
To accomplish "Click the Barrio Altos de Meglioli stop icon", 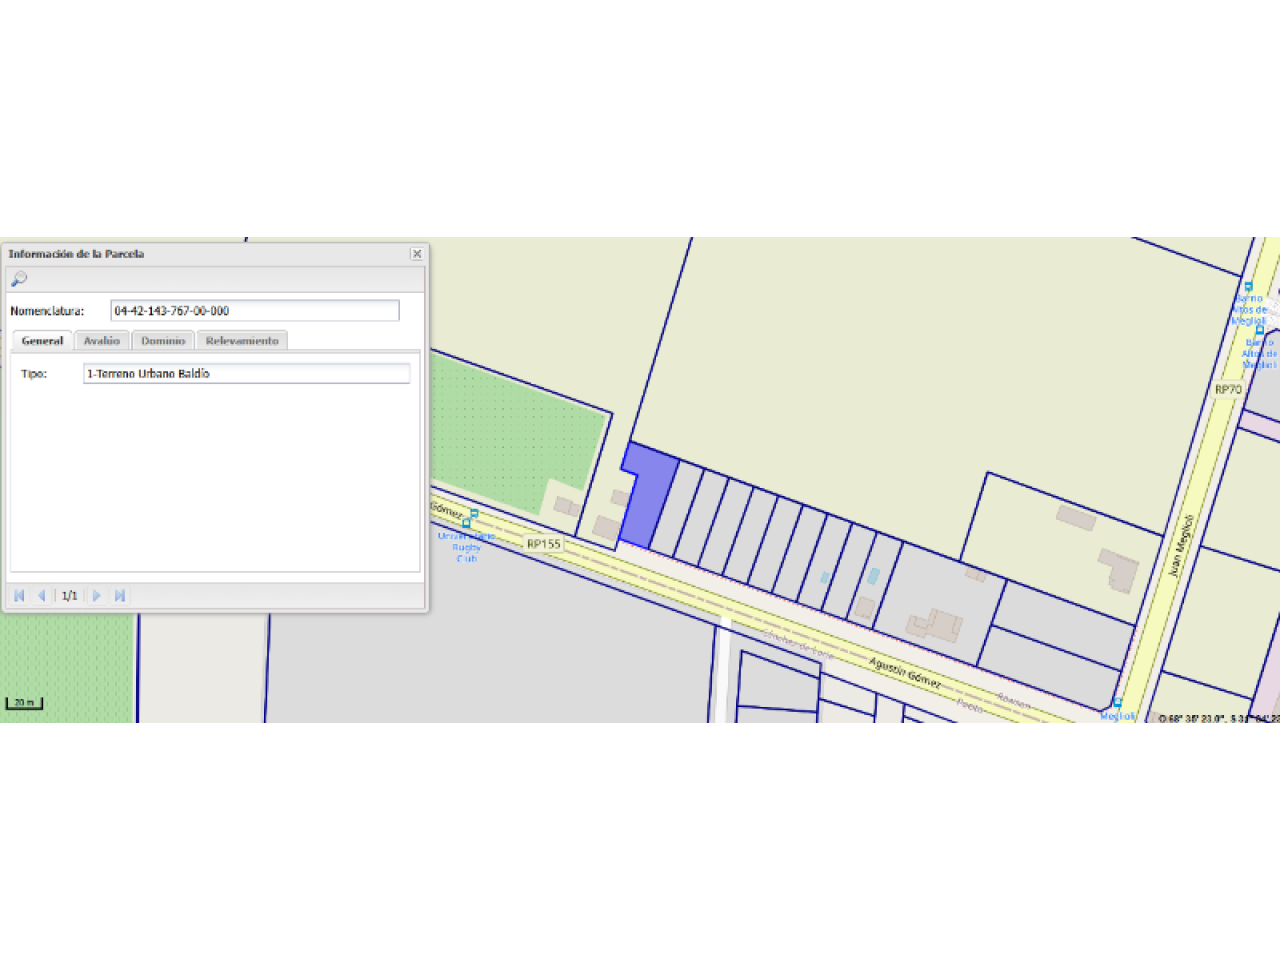I will click(x=1248, y=287).
